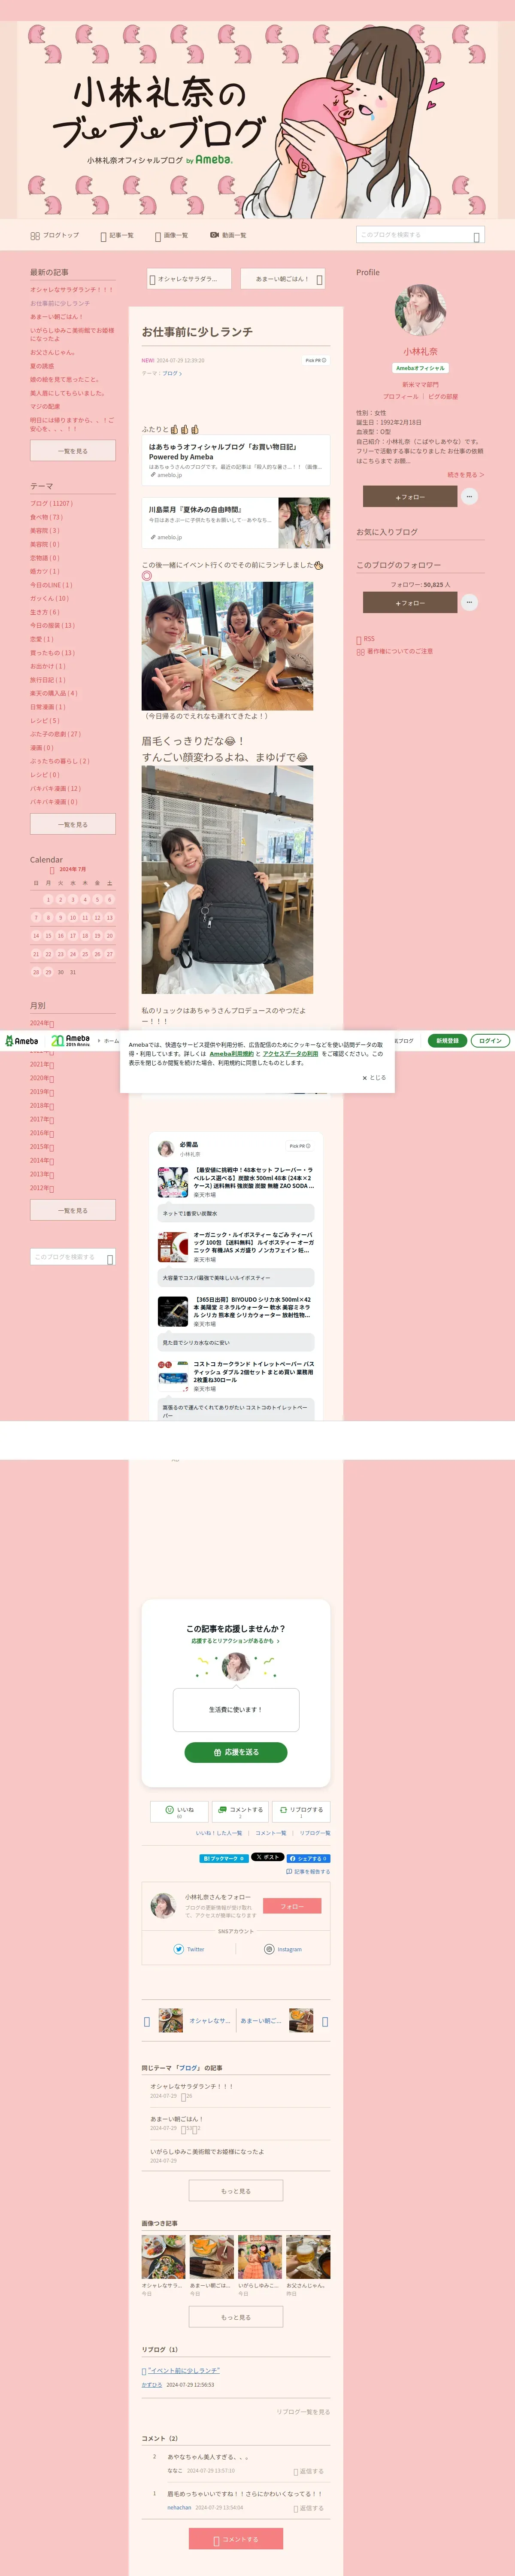Click pink コメントする button at bottom
The height and width of the screenshot is (2576, 515).
(236, 2539)
